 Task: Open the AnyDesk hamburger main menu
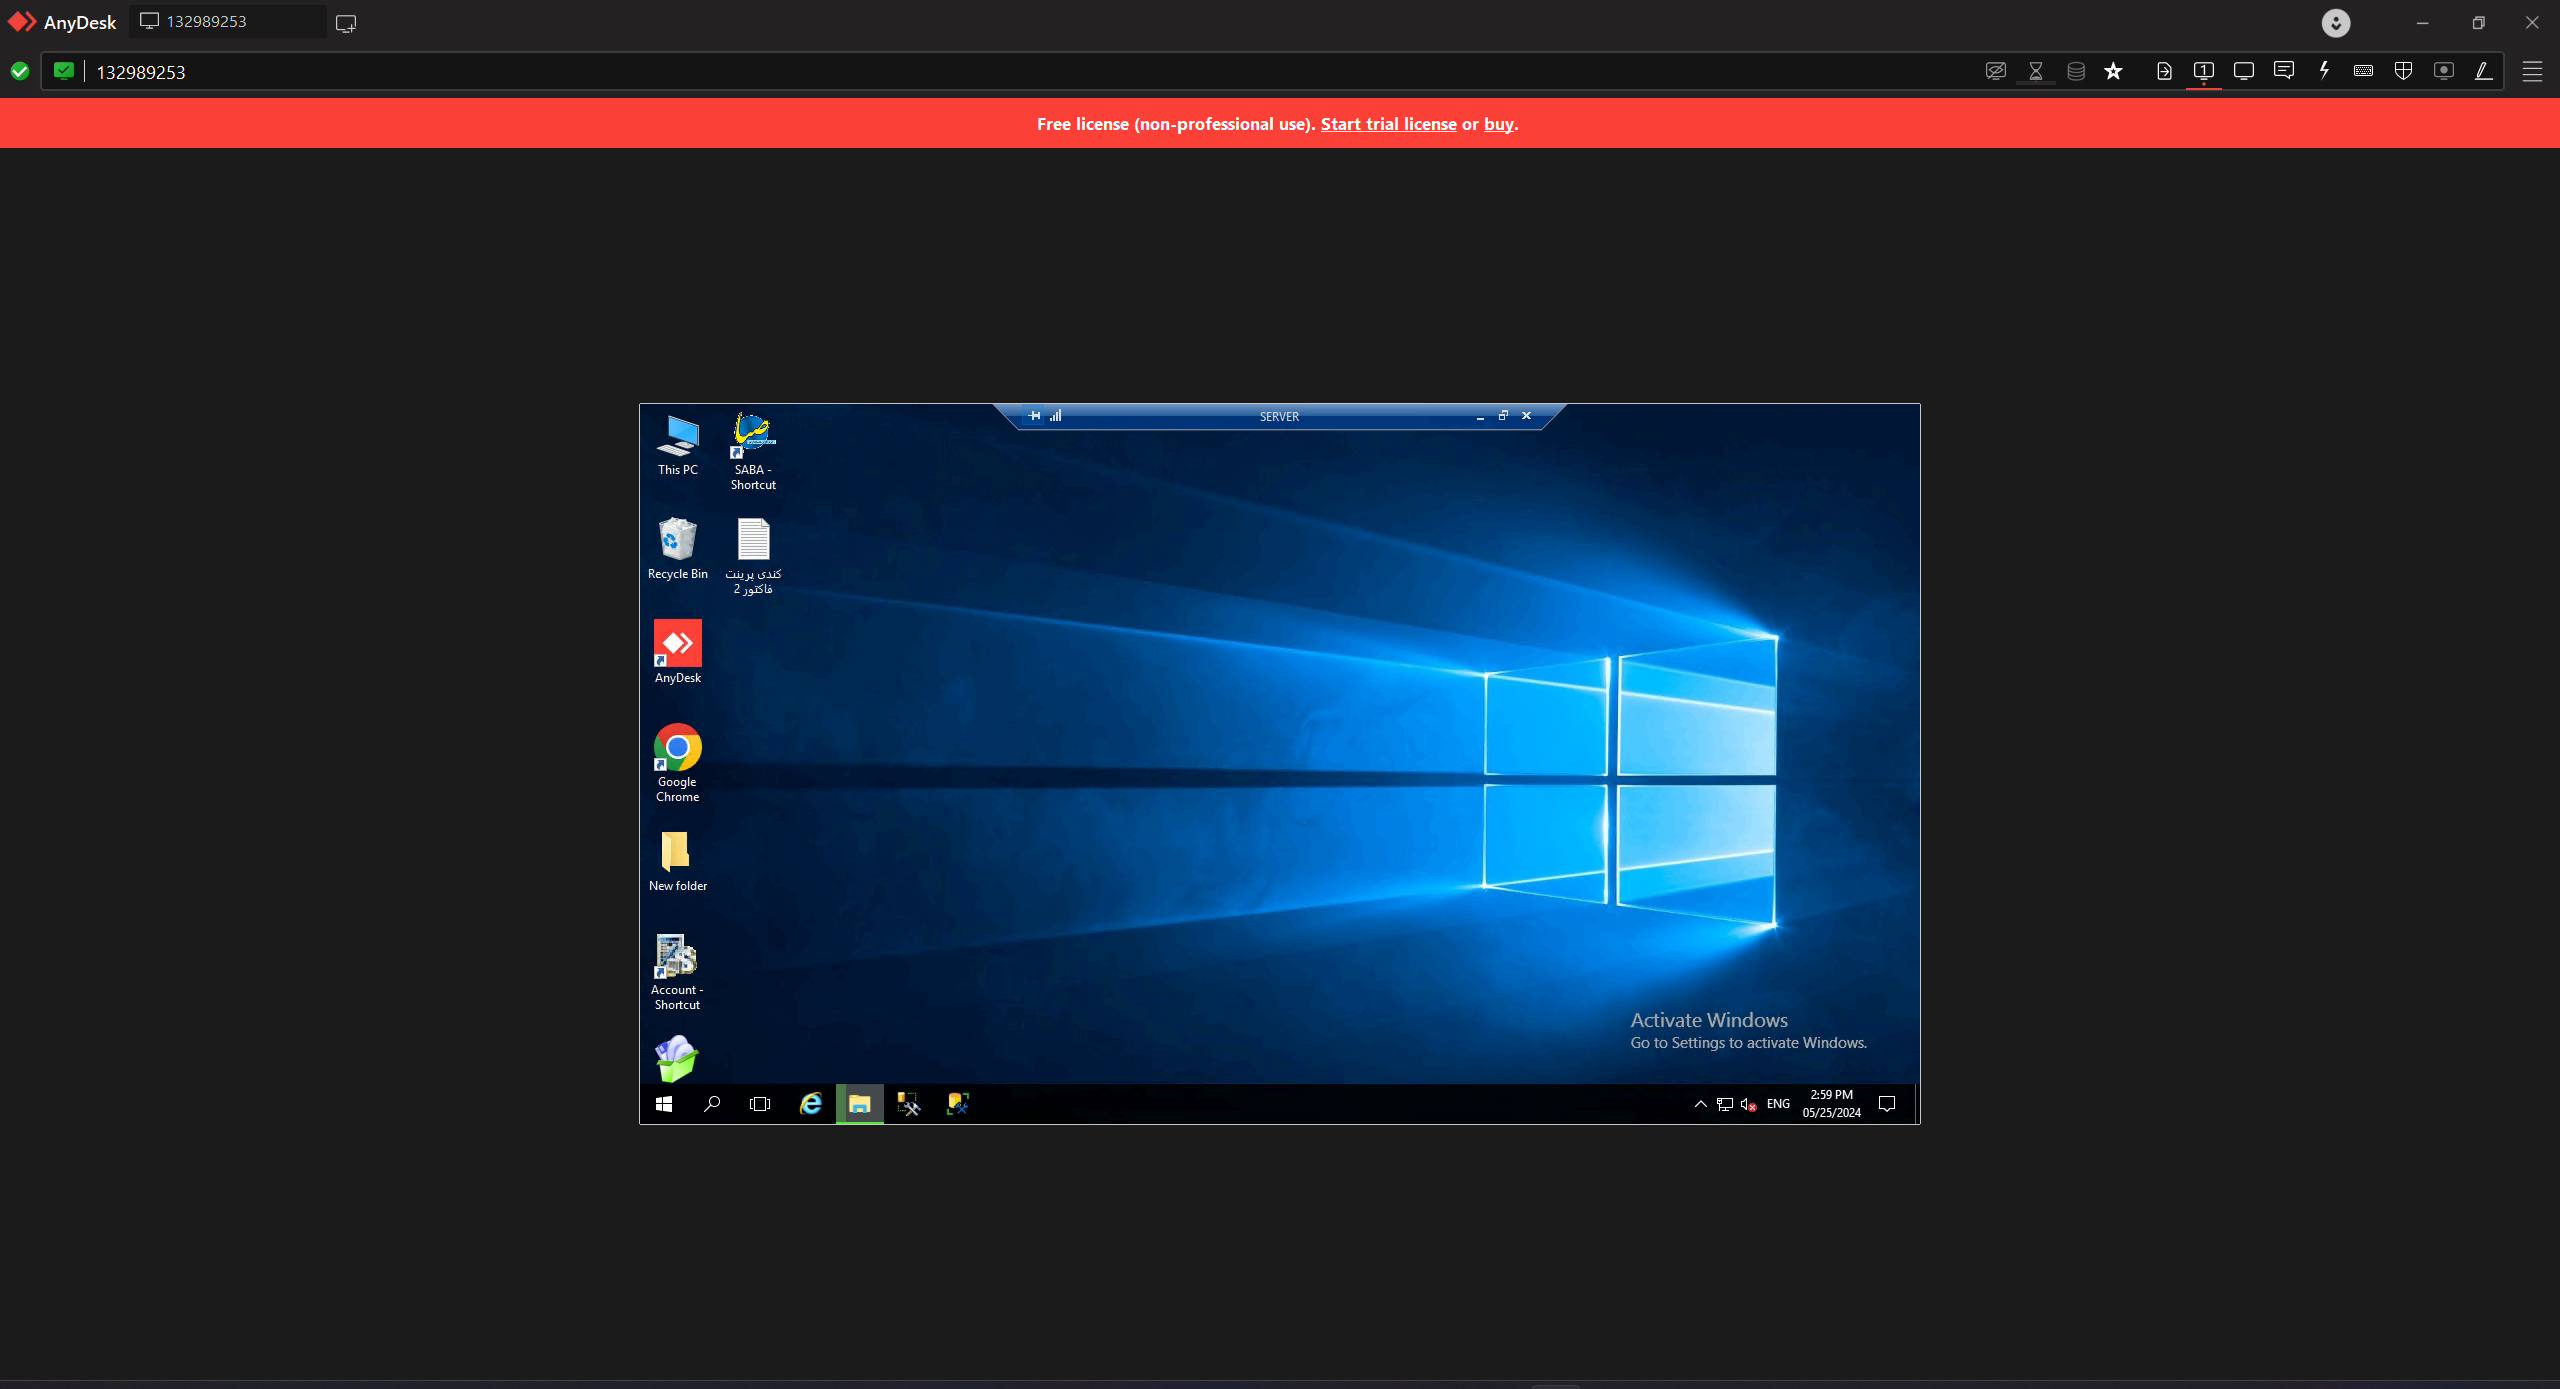pos(2532,71)
